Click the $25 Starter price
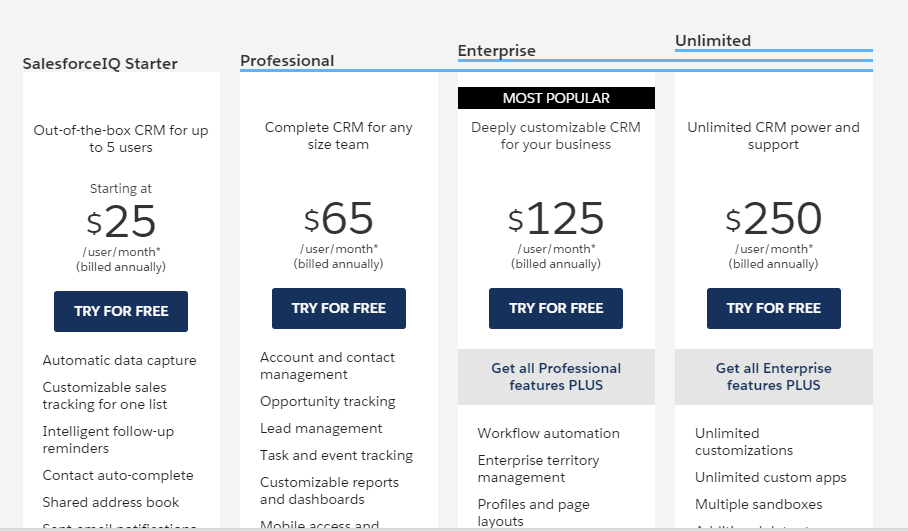 point(120,221)
